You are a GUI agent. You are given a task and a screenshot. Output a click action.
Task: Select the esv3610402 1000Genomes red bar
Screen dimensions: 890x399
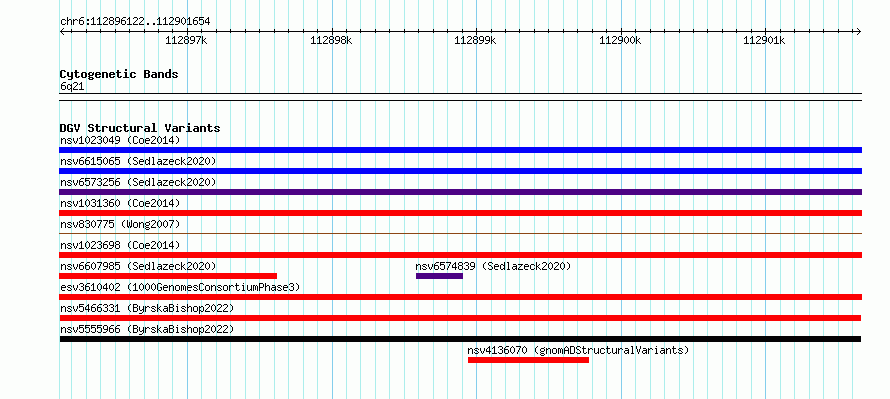(x=460, y=297)
